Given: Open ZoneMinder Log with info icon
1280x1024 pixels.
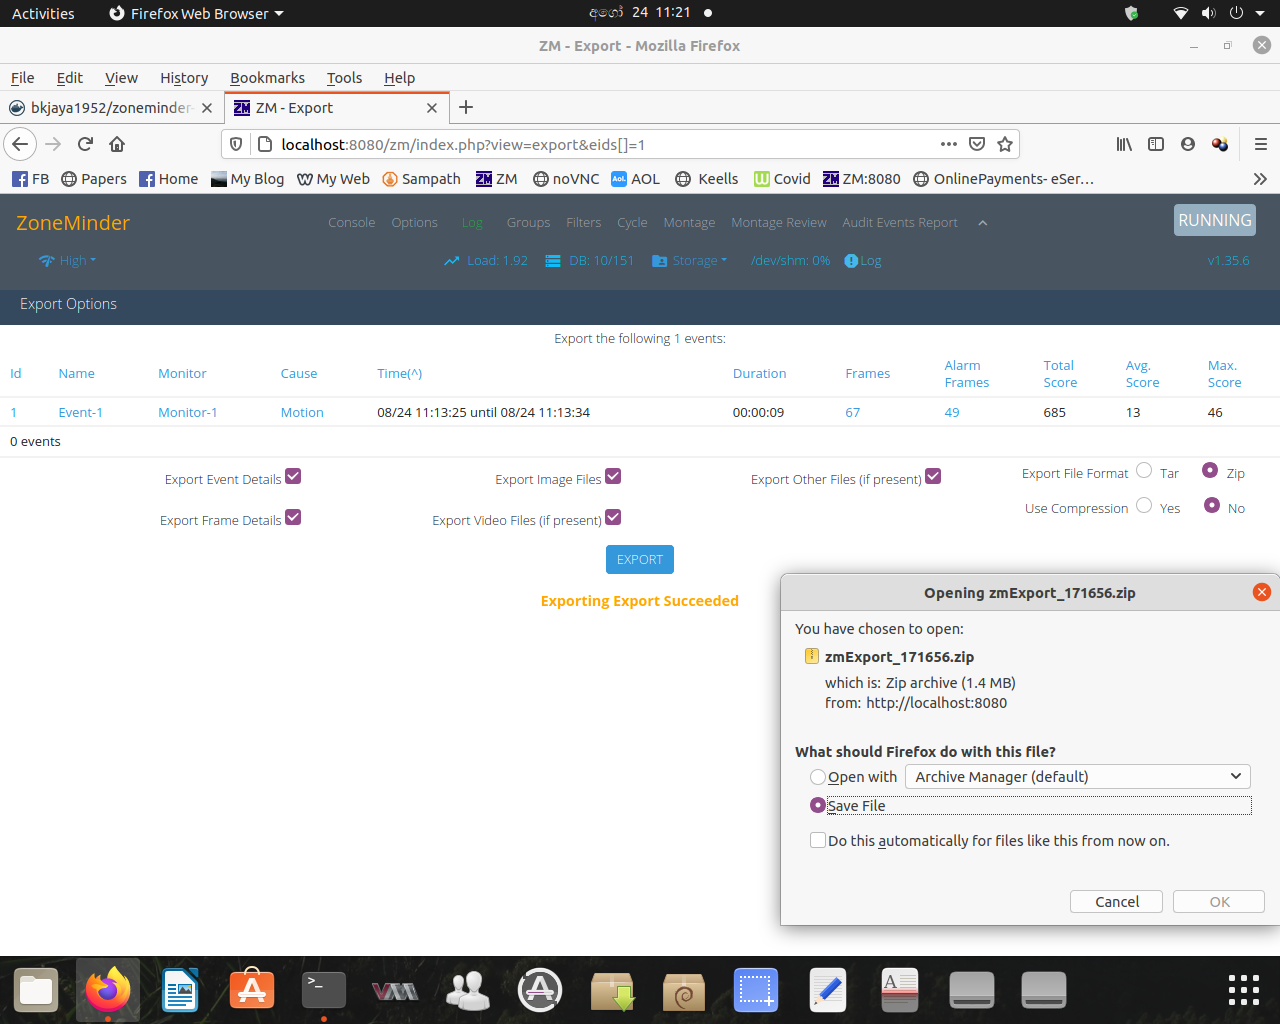Looking at the screenshot, I should pyautogui.click(x=863, y=261).
